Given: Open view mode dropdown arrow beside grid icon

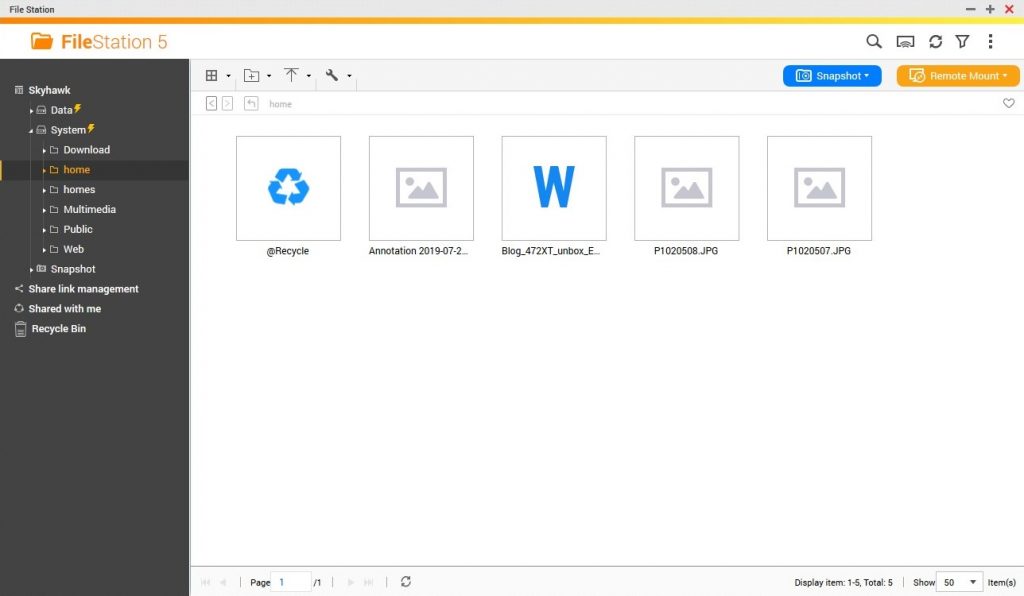Looking at the screenshot, I should [229, 76].
